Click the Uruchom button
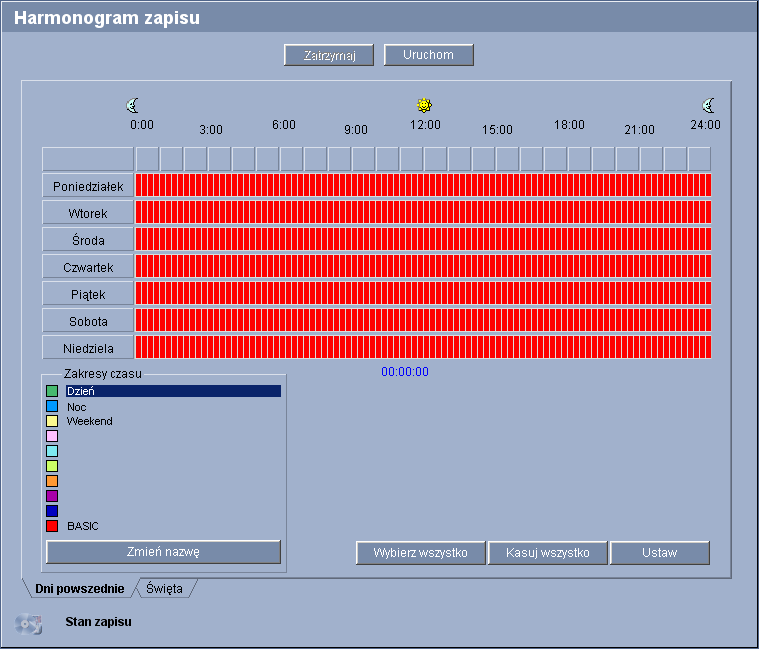759x649 pixels. (428, 55)
